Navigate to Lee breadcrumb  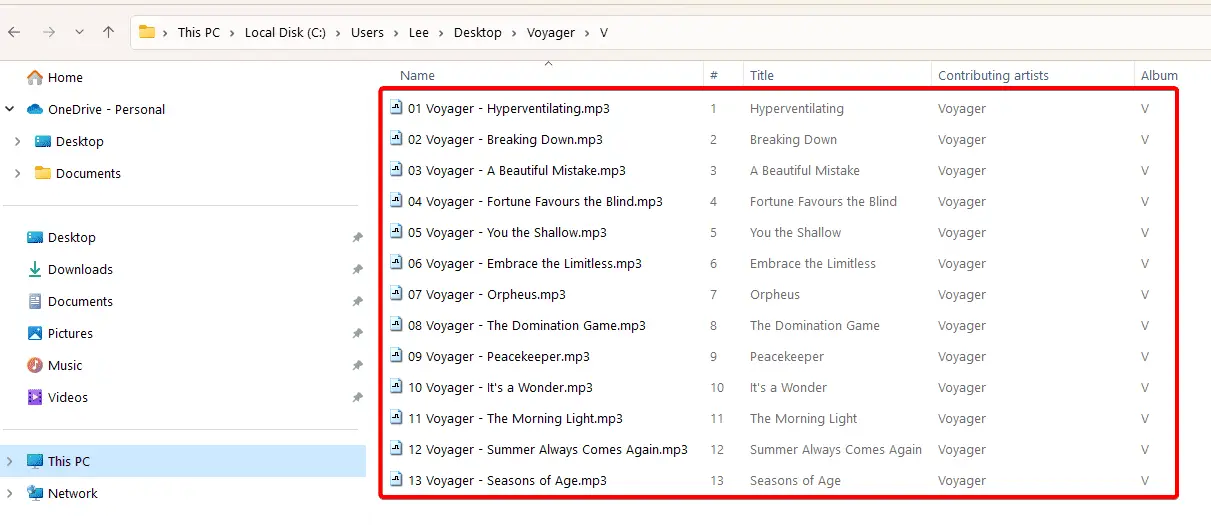[x=419, y=32]
